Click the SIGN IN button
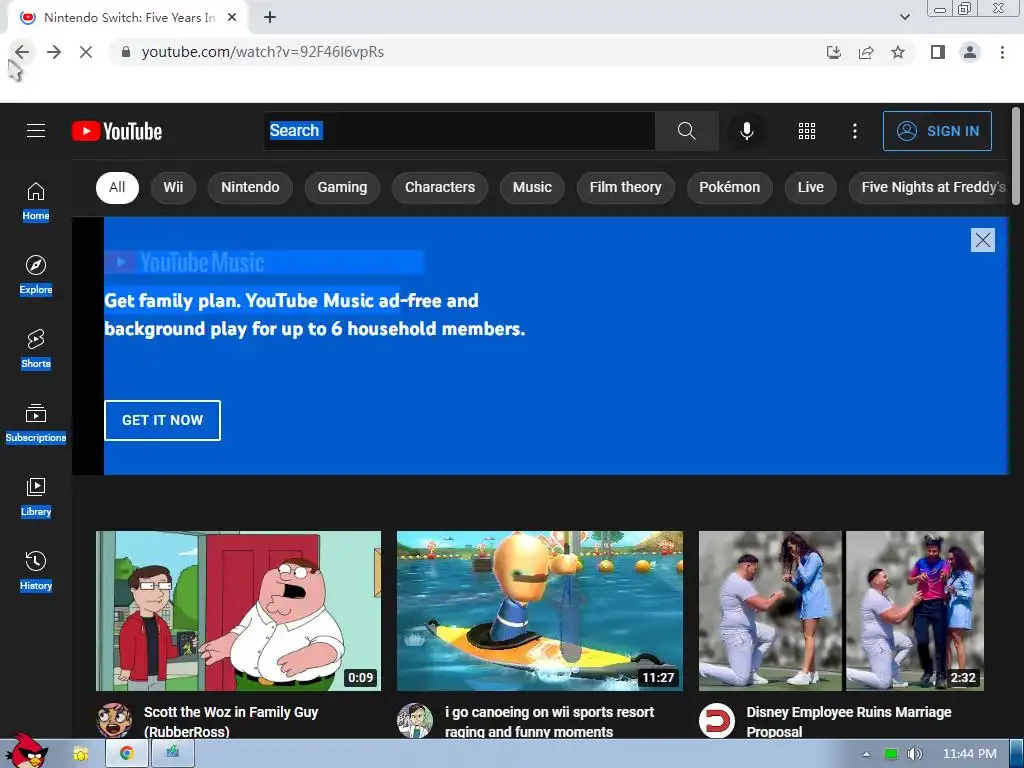The height and width of the screenshot is (768, 1024). [x=937, y=131]
